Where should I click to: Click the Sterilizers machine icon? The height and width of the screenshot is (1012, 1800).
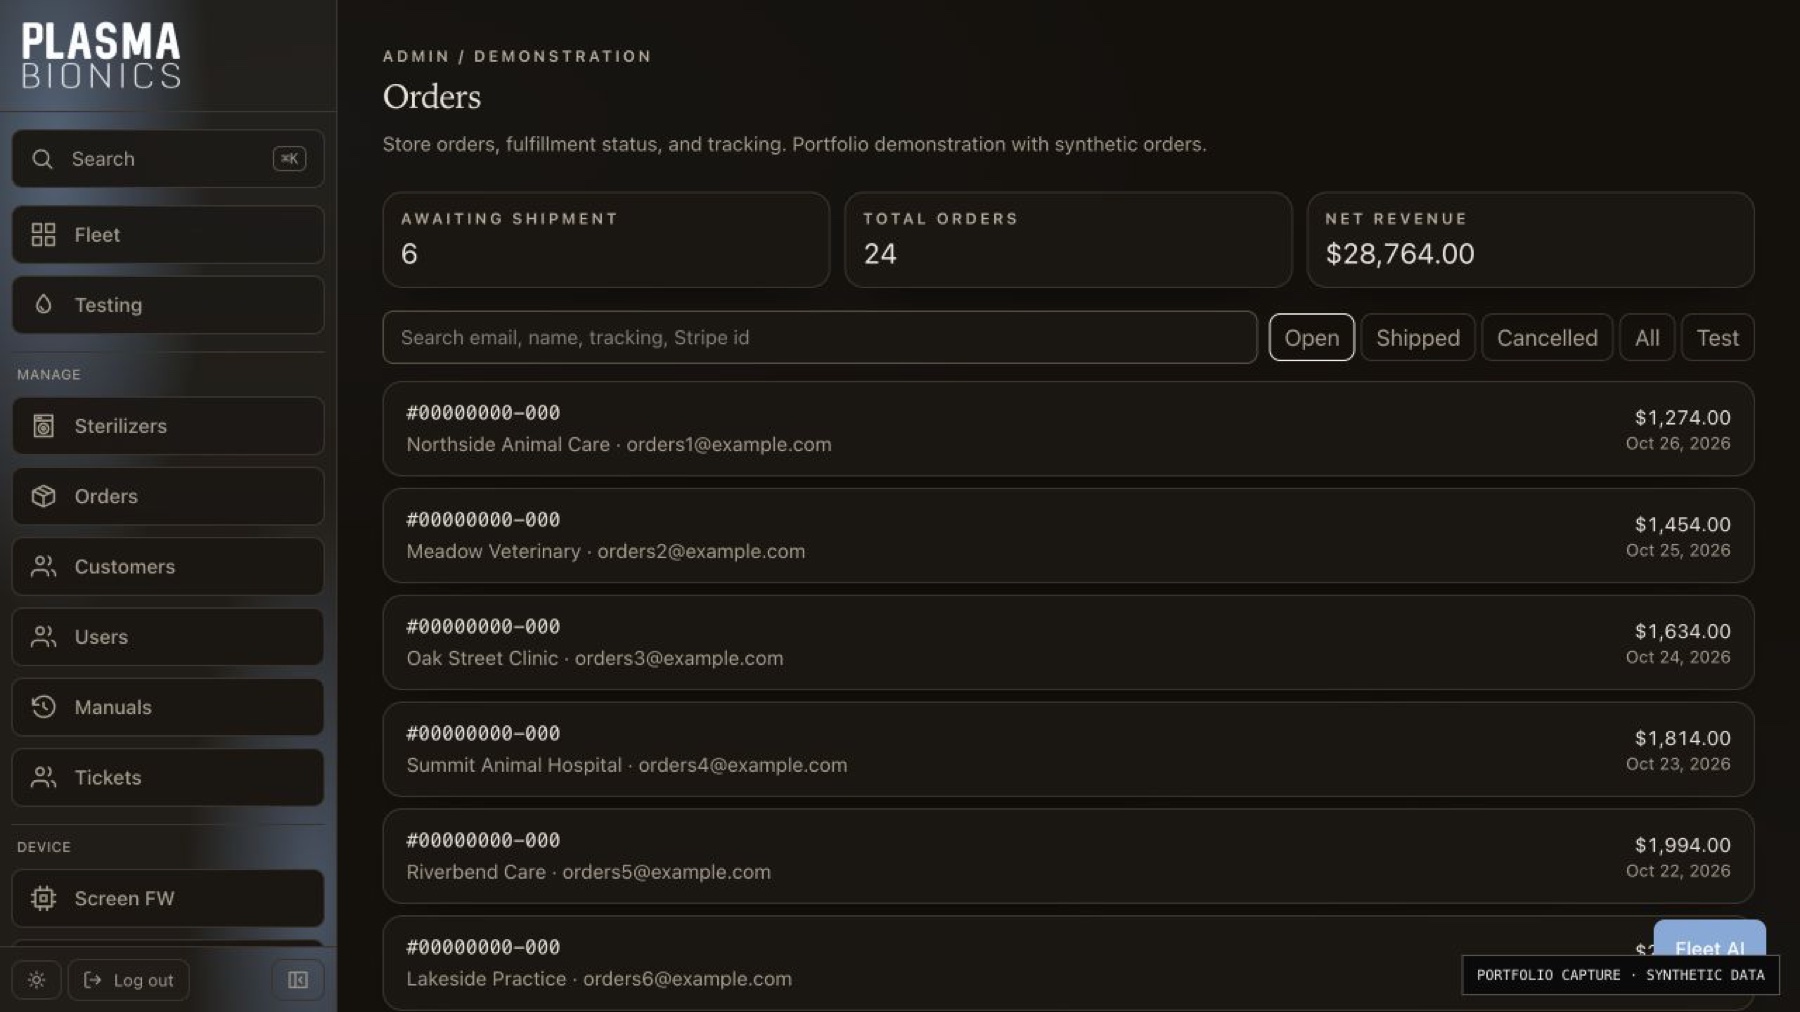(x=43, y=426)
